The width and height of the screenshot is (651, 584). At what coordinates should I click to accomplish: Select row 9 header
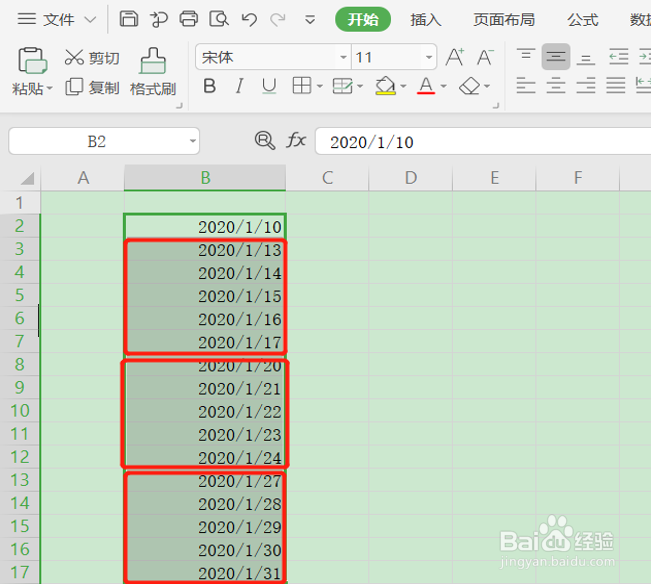click(20, 388)
